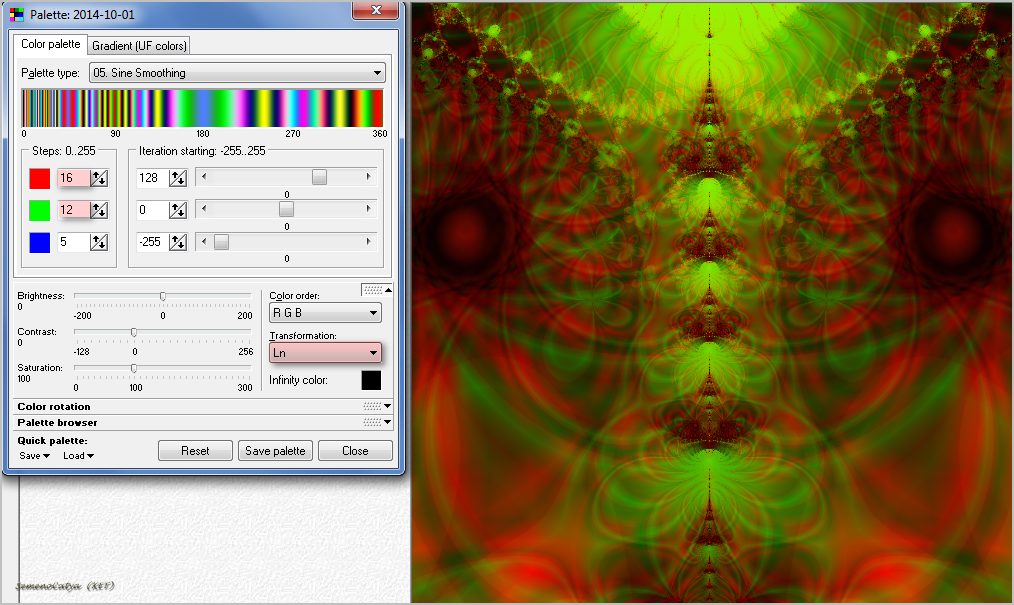
Task: Open the Quick palette Load menu
Action: pyautogui.click(x=78, y=456)
